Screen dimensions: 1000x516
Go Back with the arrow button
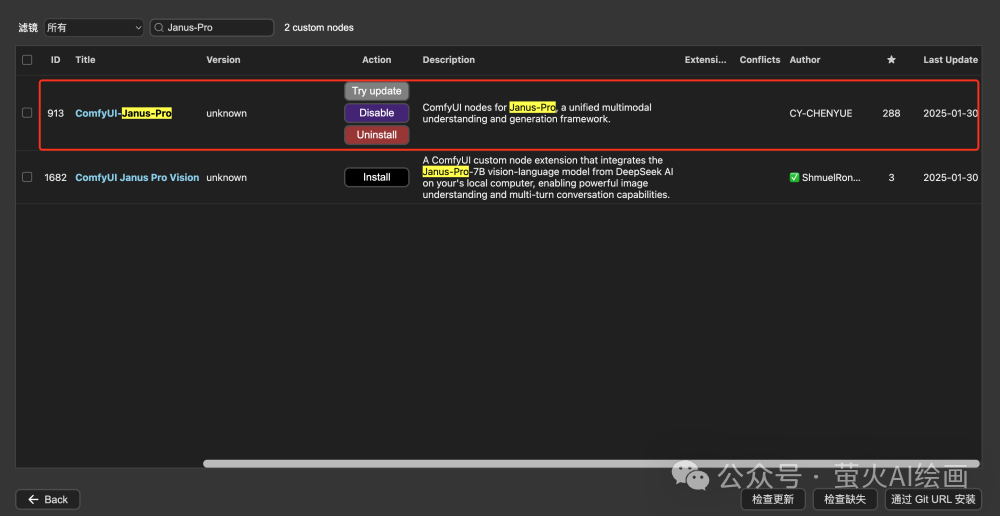tap(48, 499)
